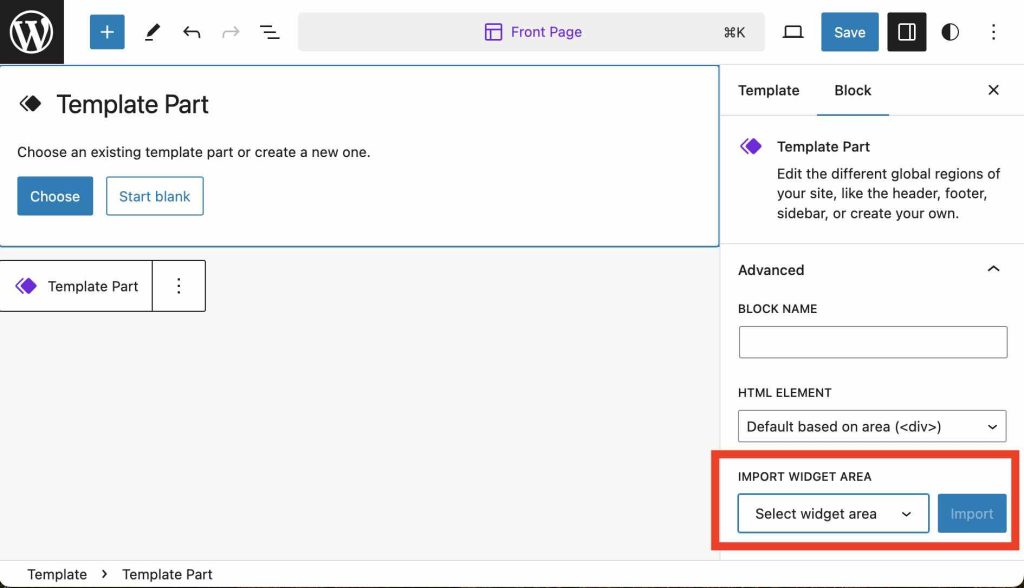This screenshot has width=1024, height=588.
Task: Redo the last action
Action: click(230, 31)
